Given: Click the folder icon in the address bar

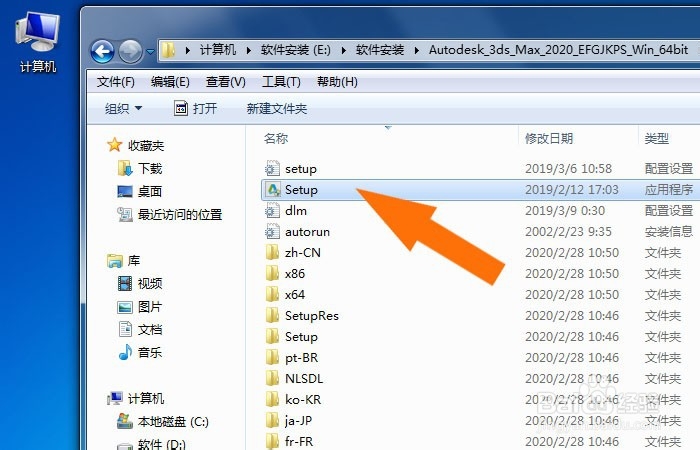Looking at the screenshot, I should [168, 50].
